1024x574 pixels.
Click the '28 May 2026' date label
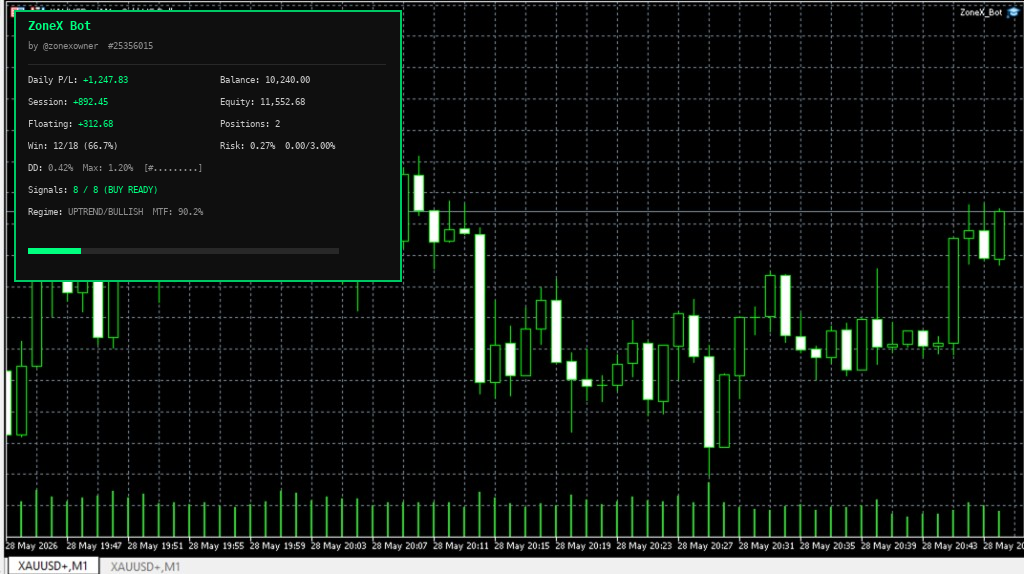[x=31, y=546]
